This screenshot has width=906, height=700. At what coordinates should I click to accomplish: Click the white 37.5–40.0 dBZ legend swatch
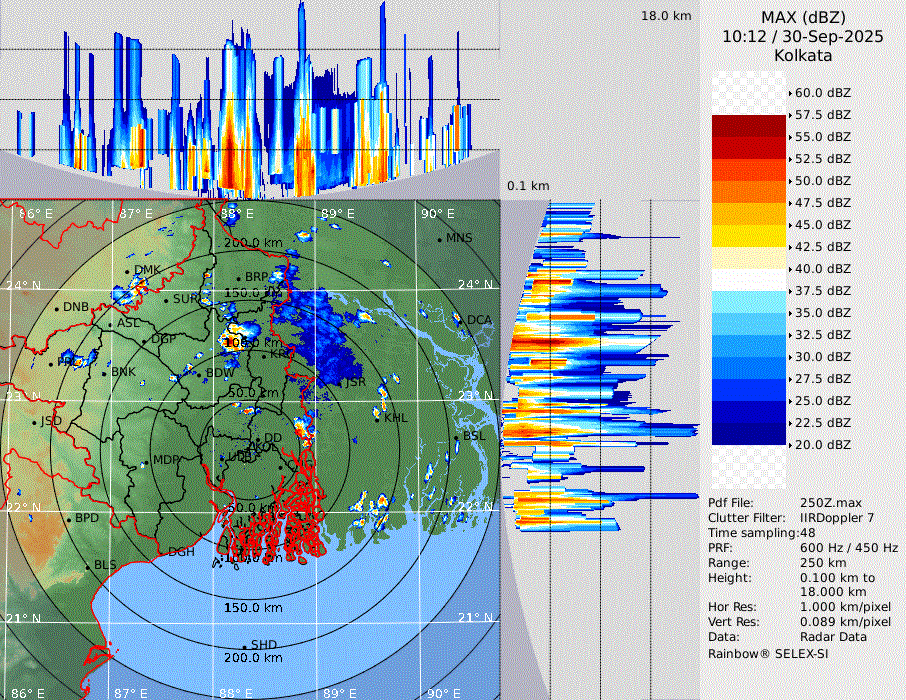pos(749,279)
